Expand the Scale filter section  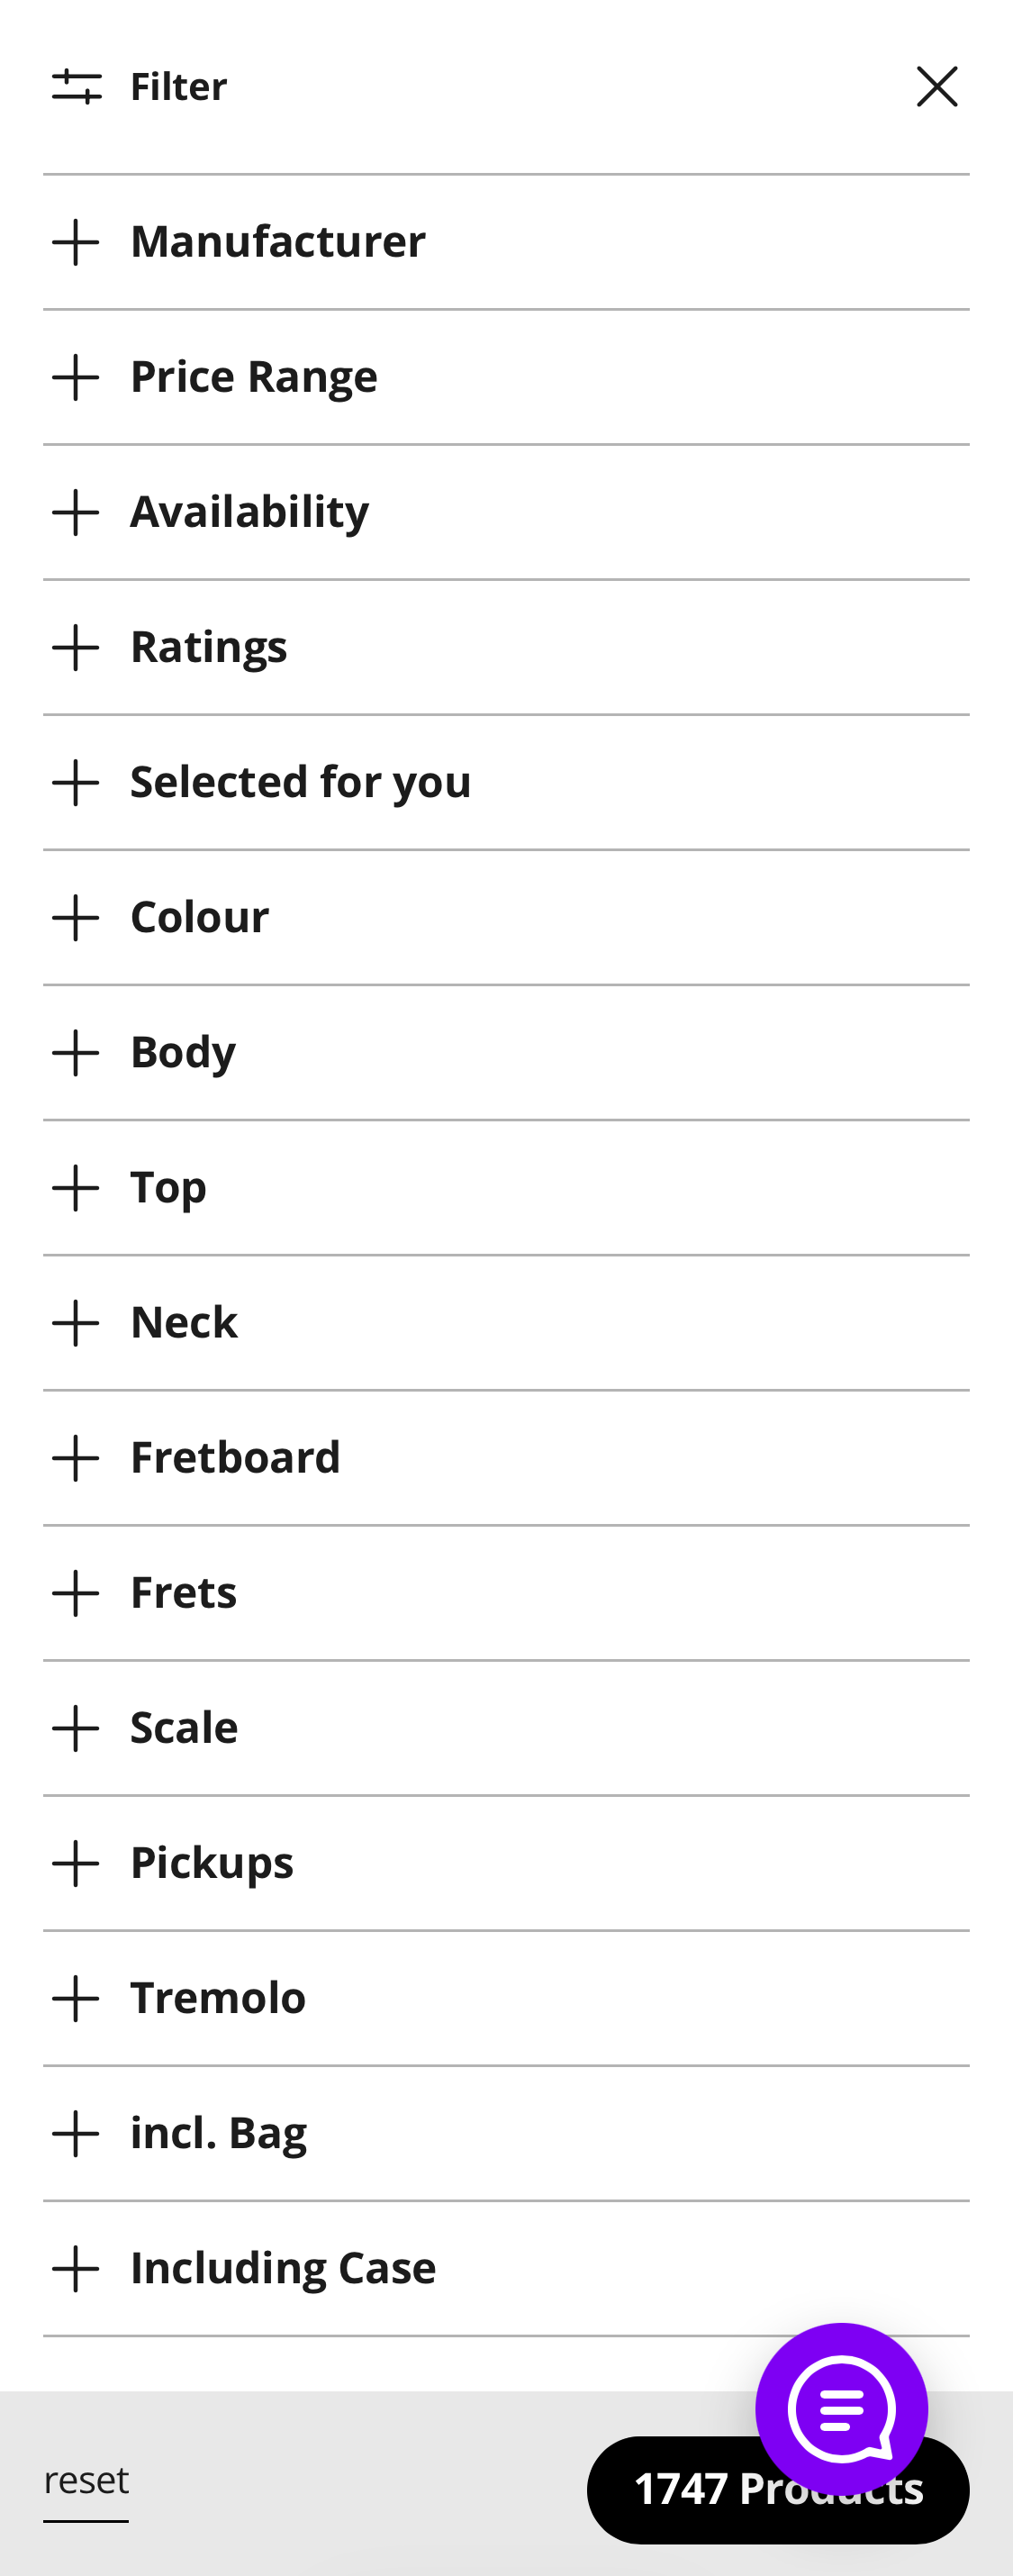point(184,1727)
